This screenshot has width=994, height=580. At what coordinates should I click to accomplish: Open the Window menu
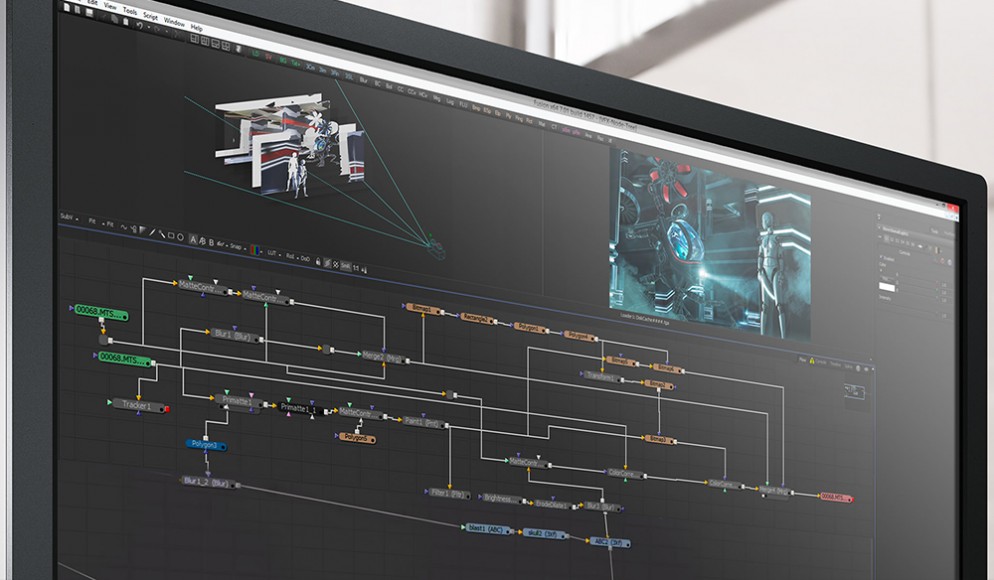click(174, 22)
